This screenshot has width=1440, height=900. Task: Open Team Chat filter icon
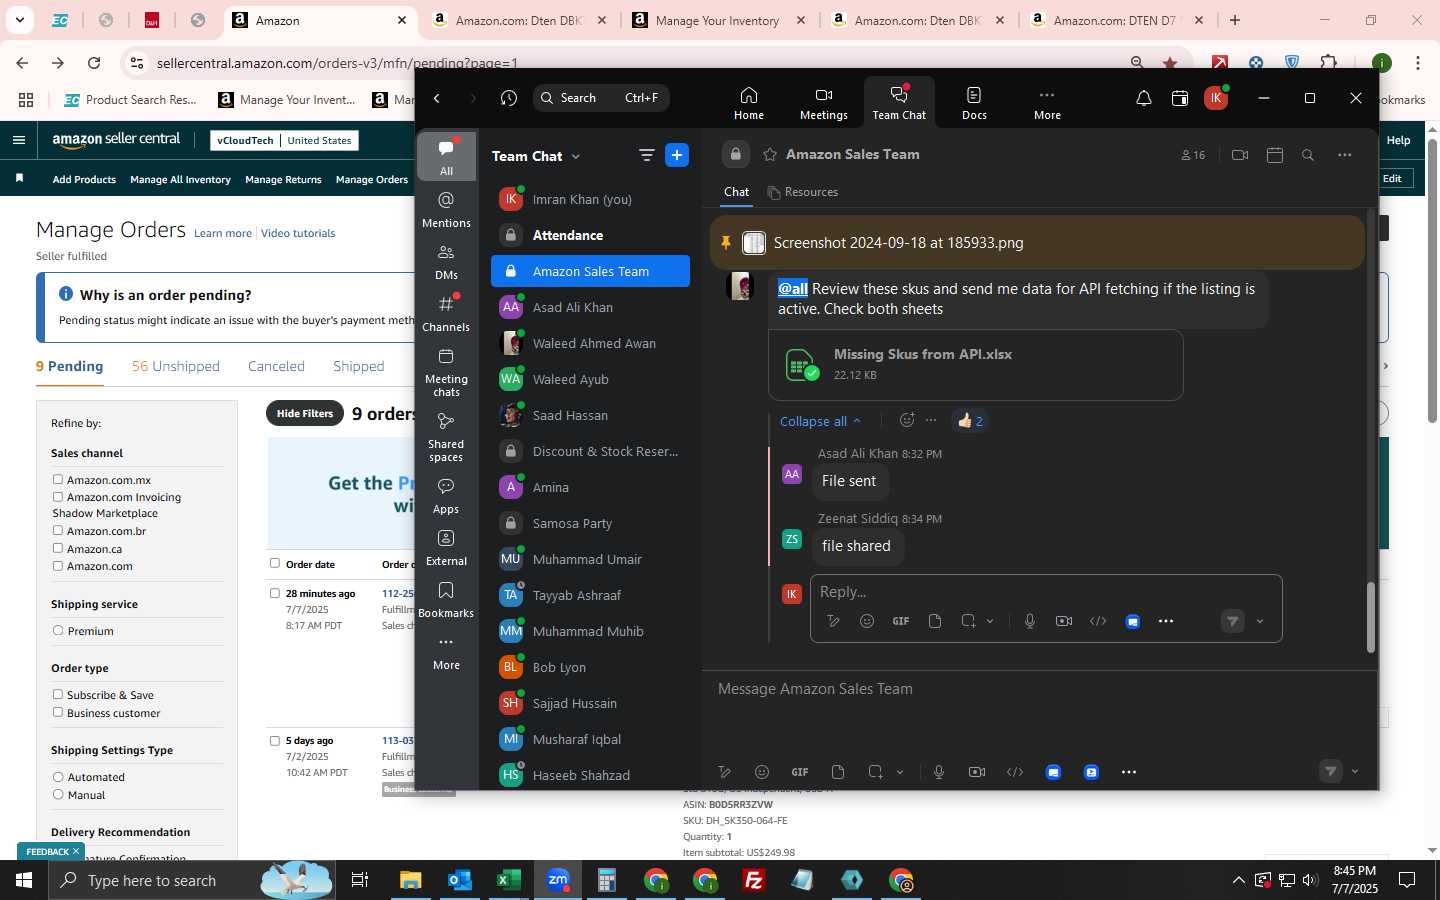pyautogui.click(x=646, y=155)
